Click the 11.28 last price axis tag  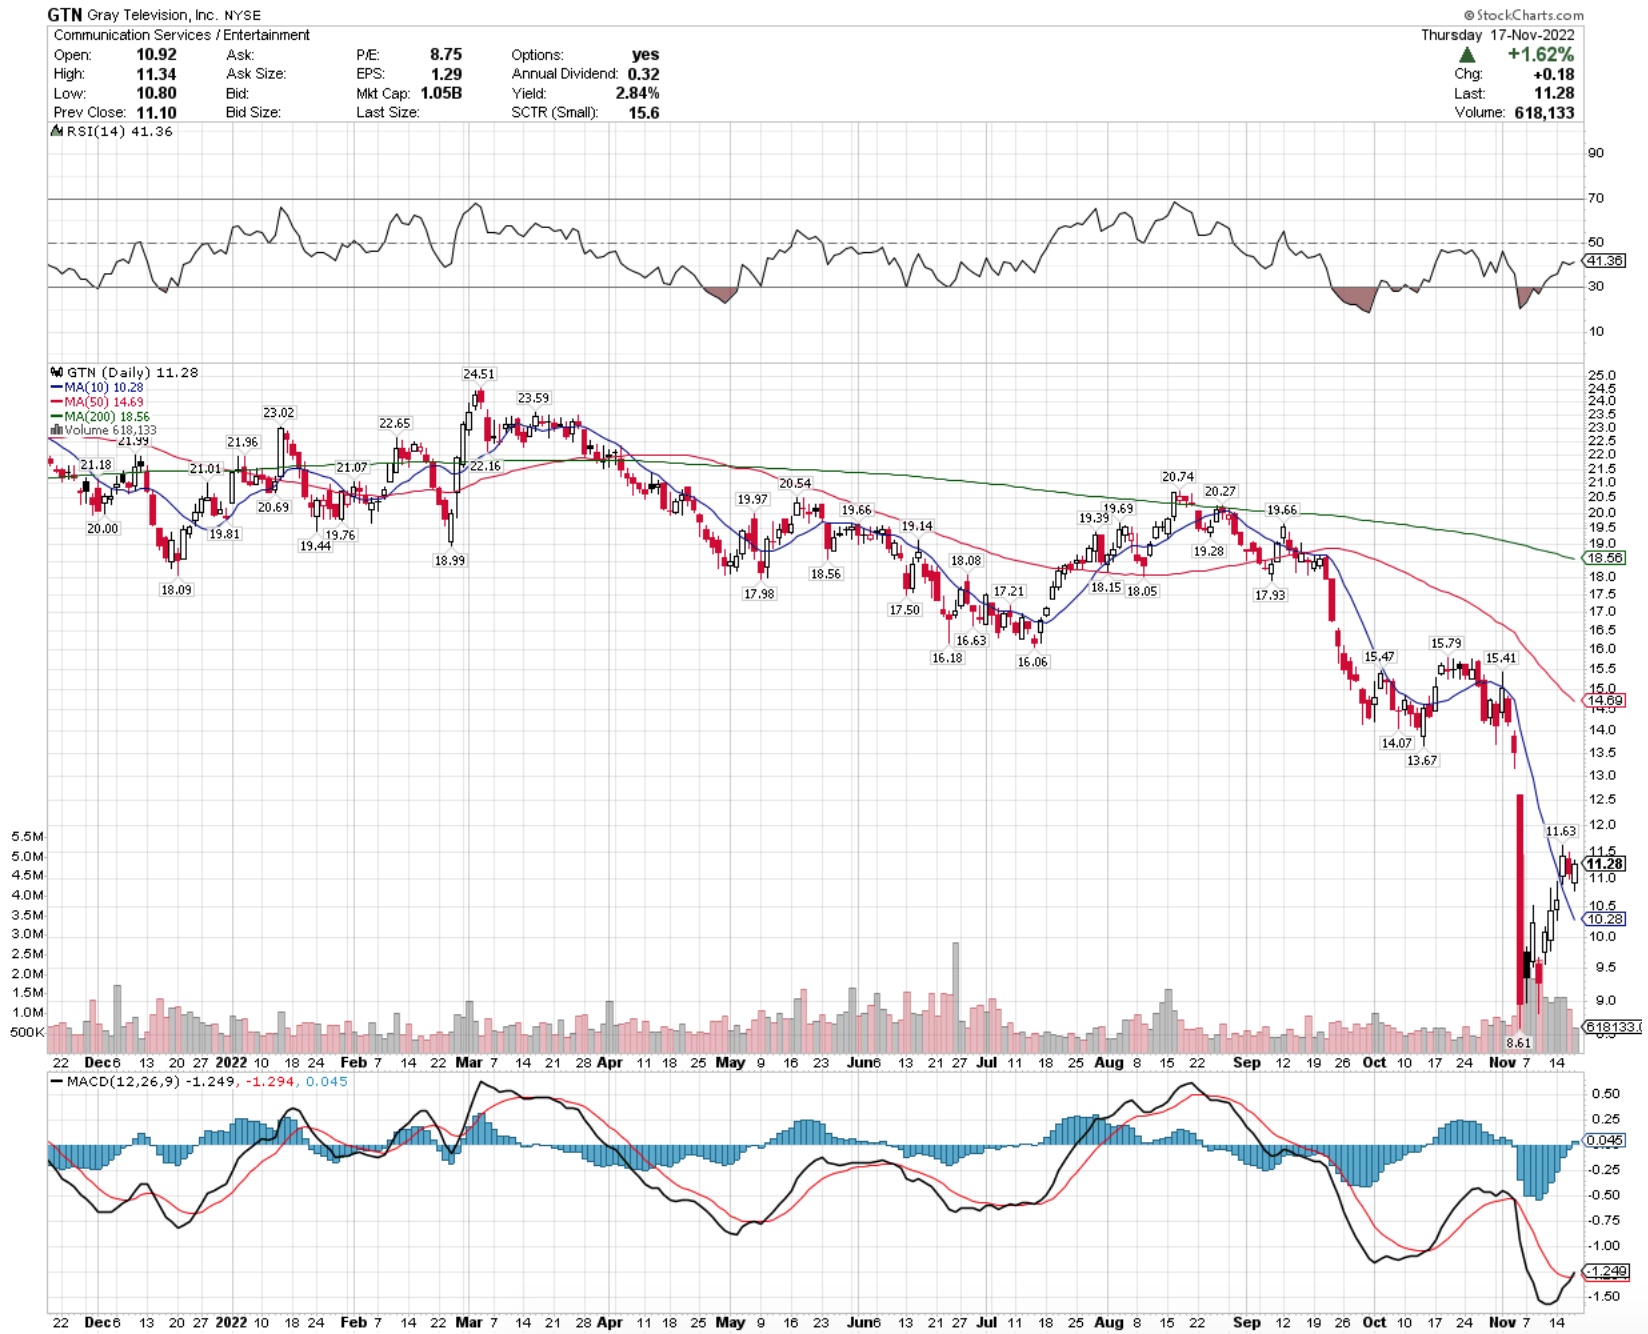[x=1604, y=864]
